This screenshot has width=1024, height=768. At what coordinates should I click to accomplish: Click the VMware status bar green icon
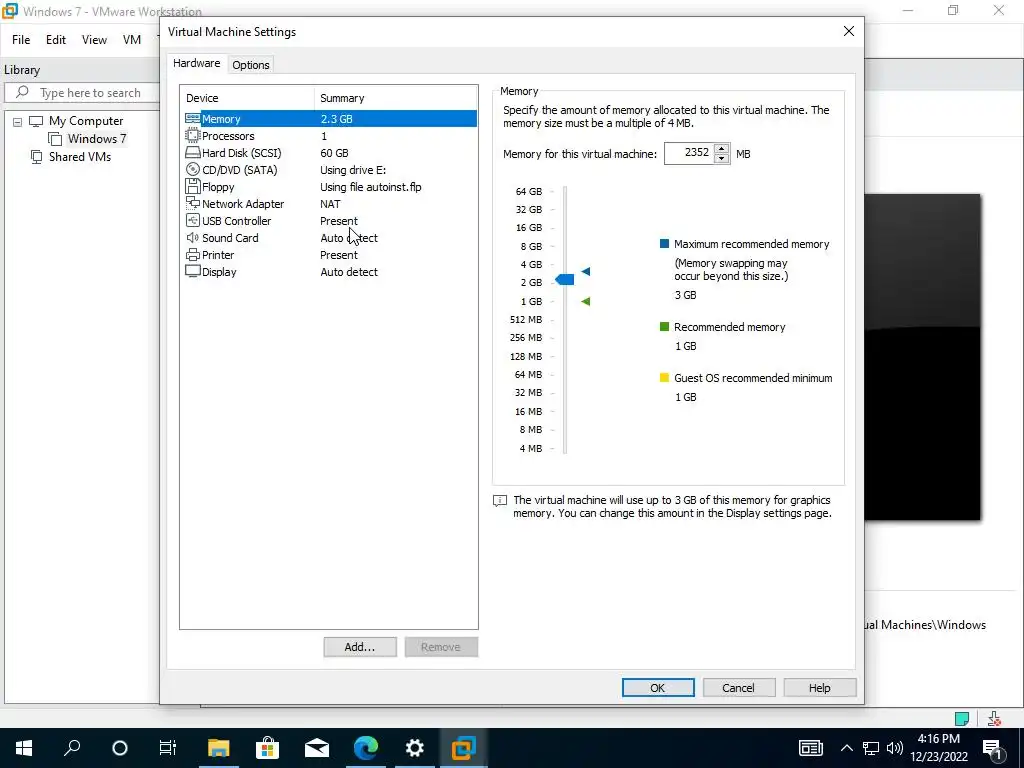click(x=961, y=718)
